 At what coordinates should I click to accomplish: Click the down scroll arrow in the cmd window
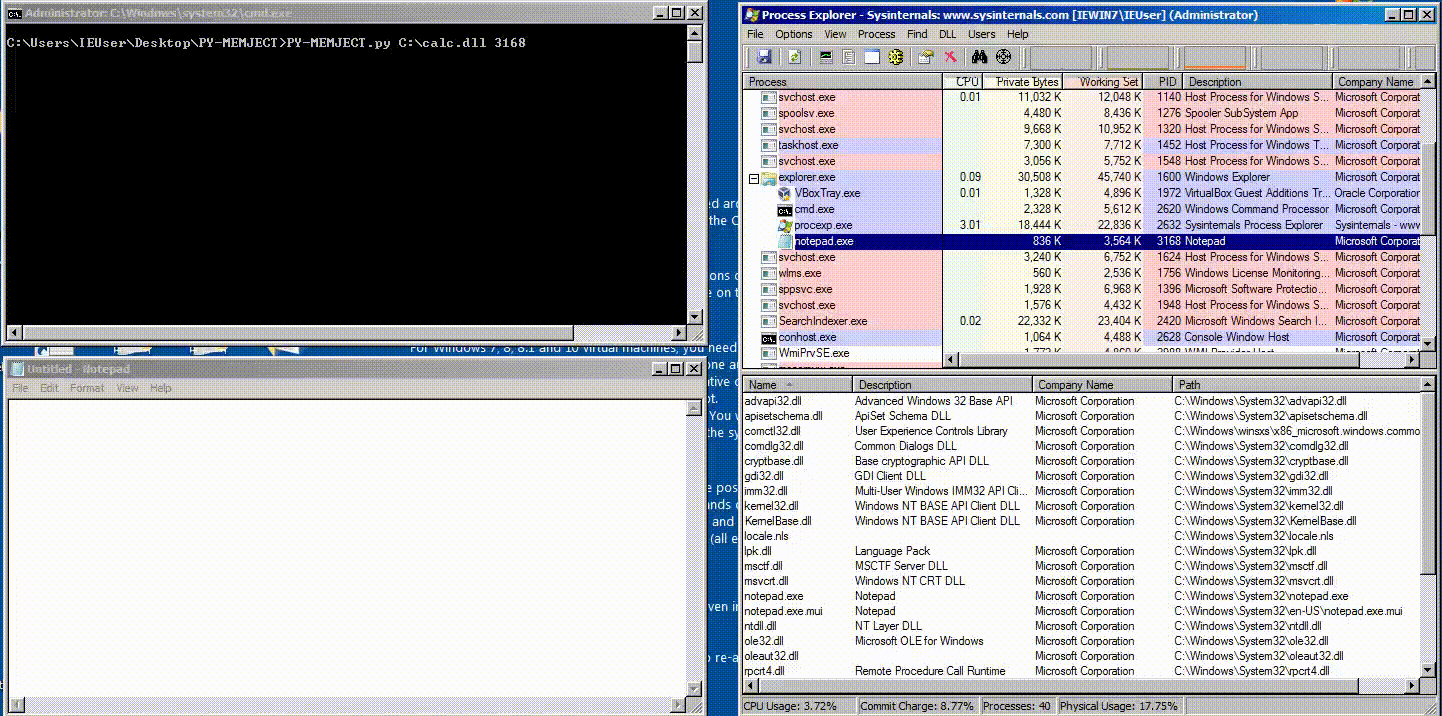point(695,317)
